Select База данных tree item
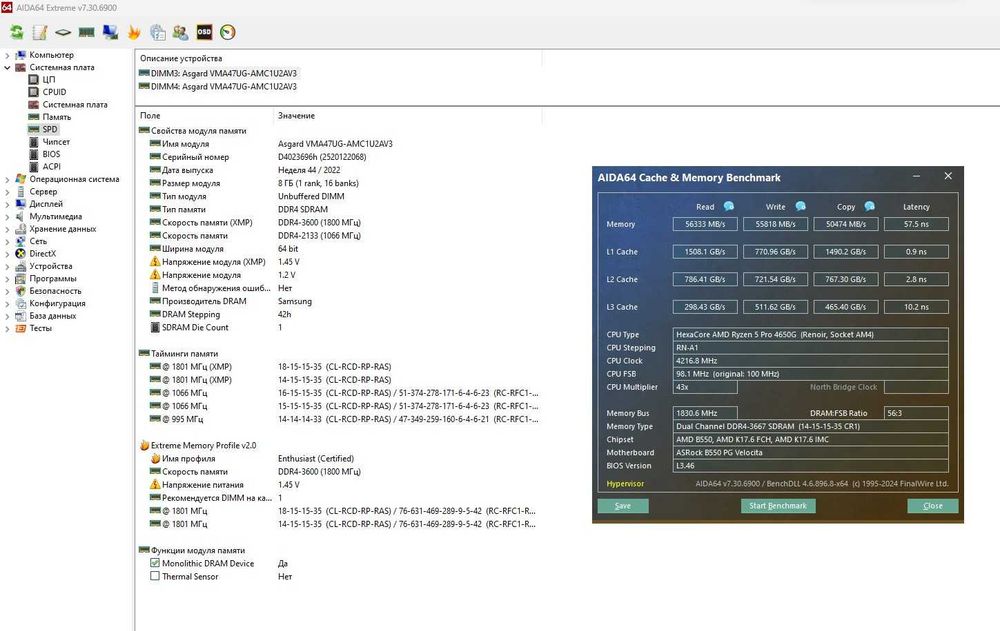Viewport: 1000px width, 631px height. click(52, 316)
